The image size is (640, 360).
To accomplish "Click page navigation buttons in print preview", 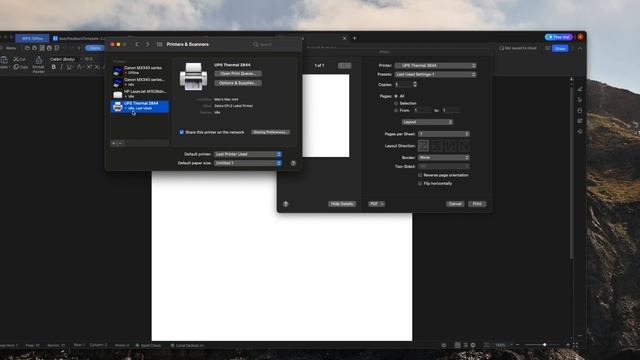I will tap(344, 66).
